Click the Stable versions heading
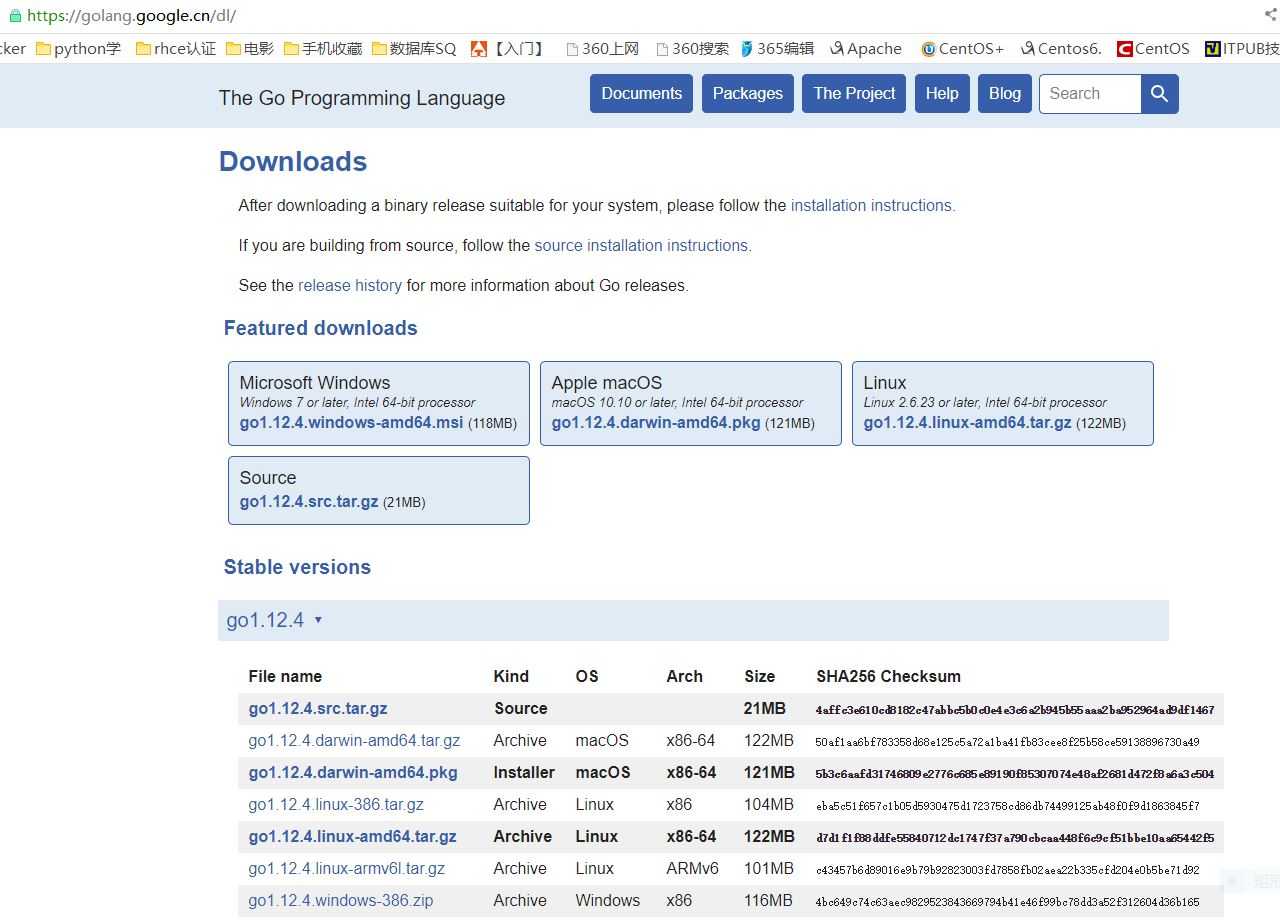1280x924 pixels. click(x=297, y=567)
